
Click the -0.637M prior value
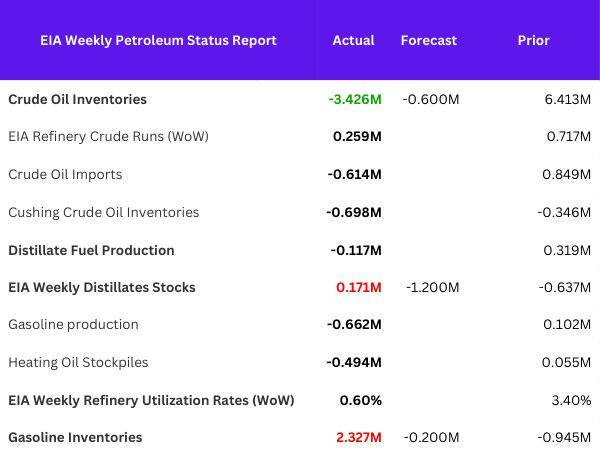(x=565, y=287)
